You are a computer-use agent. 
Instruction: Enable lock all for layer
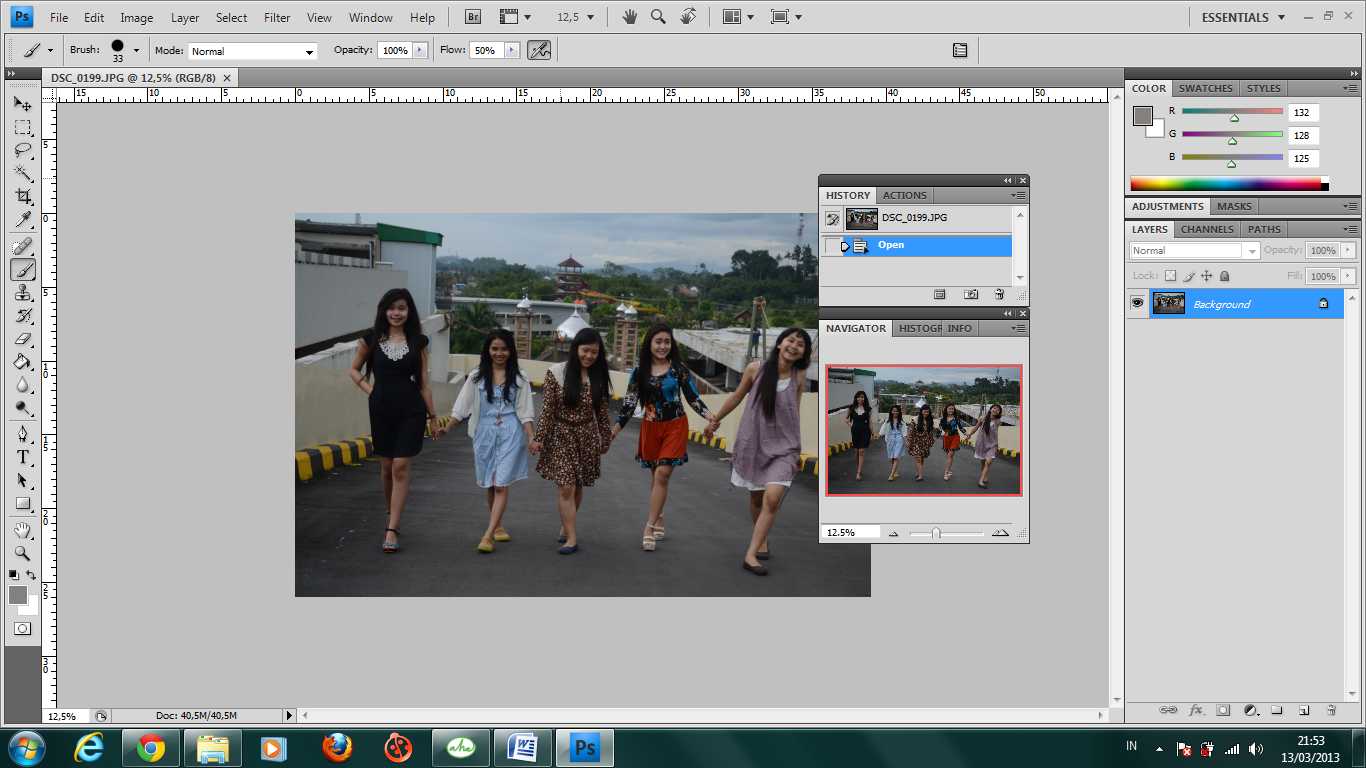pos(1225,276)
